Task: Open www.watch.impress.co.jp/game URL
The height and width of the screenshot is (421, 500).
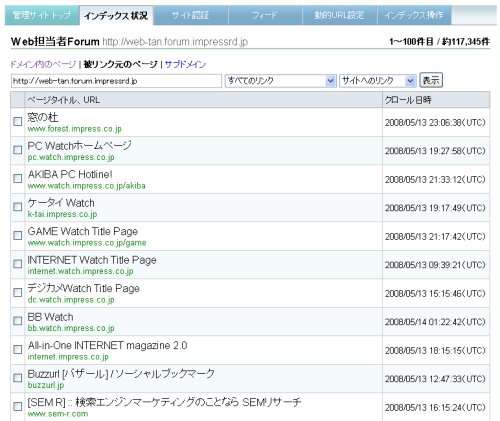Action: (87, 243)
